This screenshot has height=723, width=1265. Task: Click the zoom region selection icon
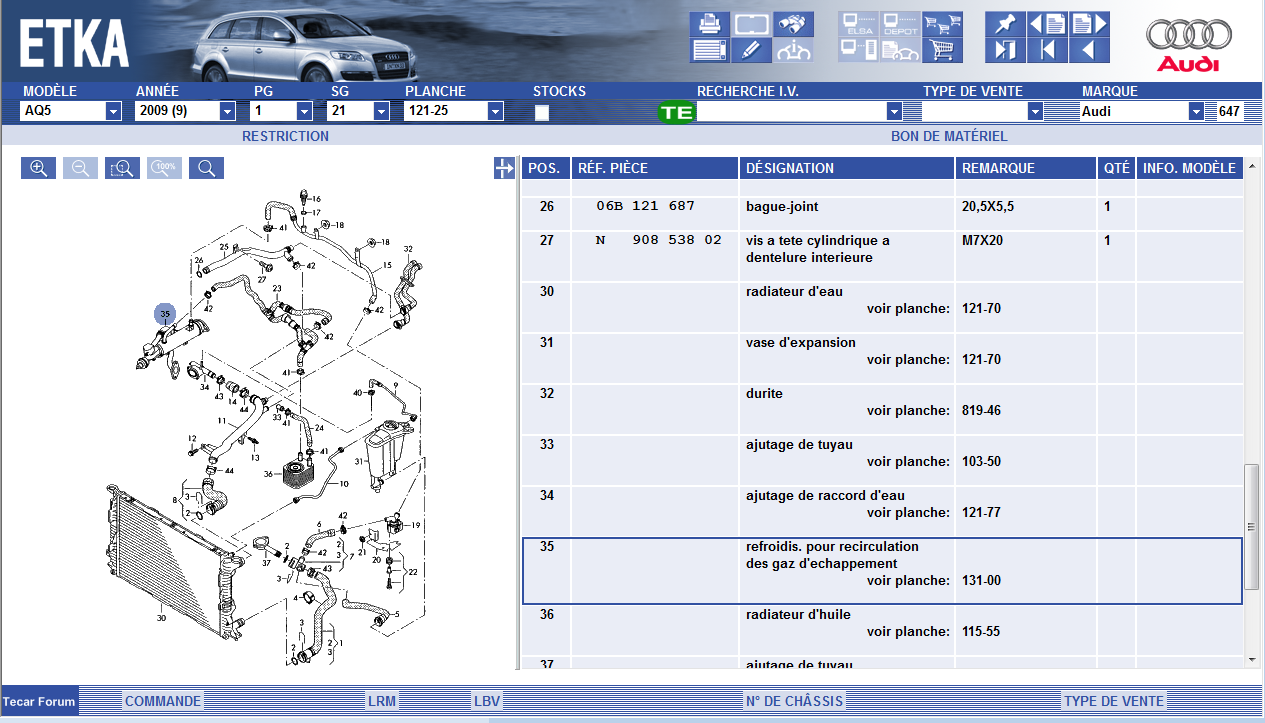point(122,169)
